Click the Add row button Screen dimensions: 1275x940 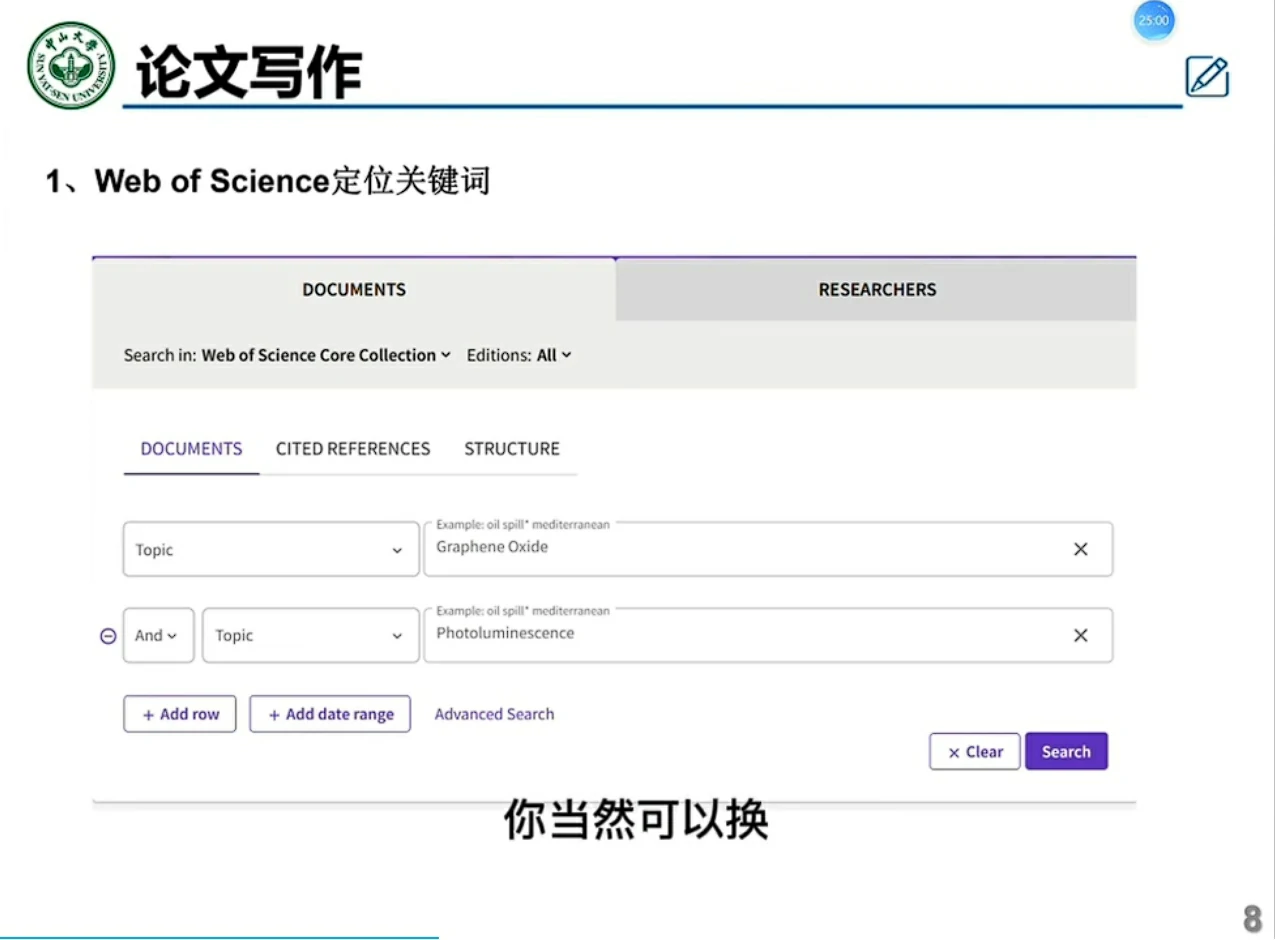click(180, 714)
